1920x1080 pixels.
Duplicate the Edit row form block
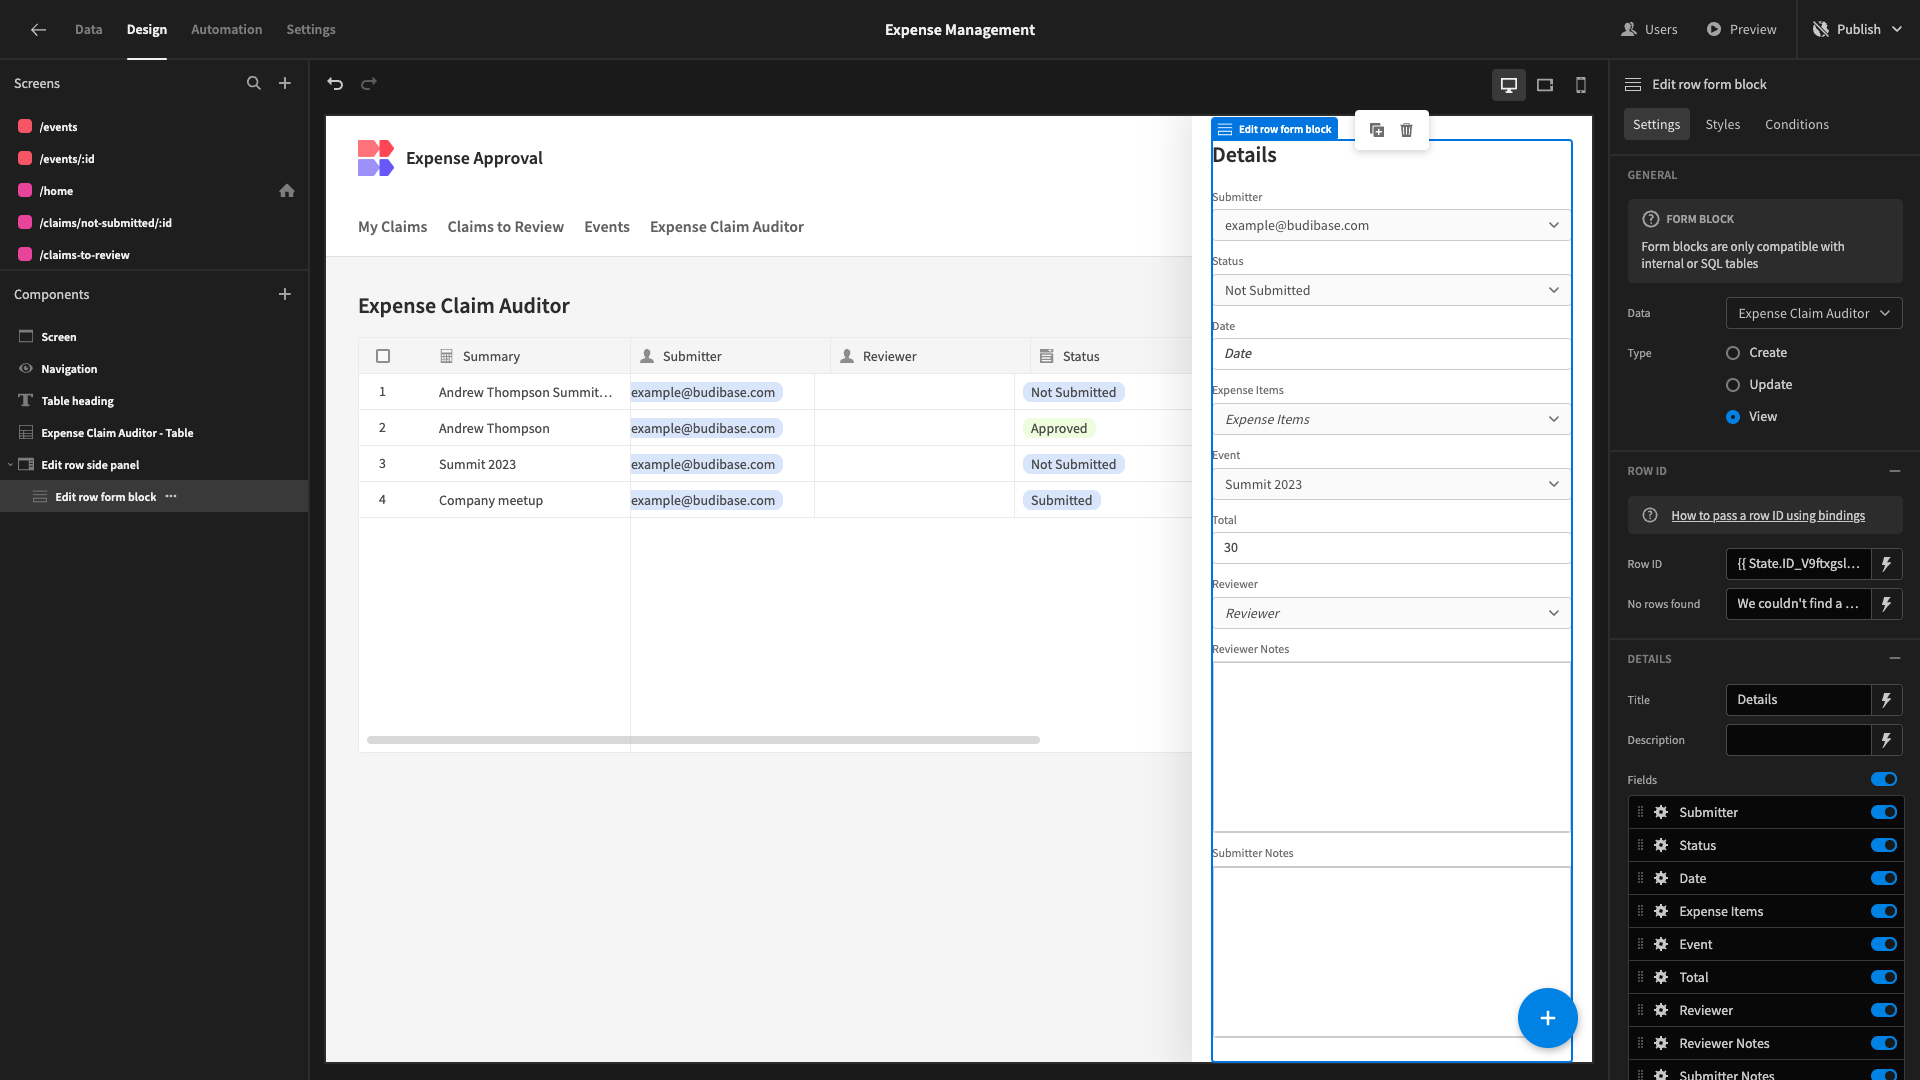coord(1377,130)
